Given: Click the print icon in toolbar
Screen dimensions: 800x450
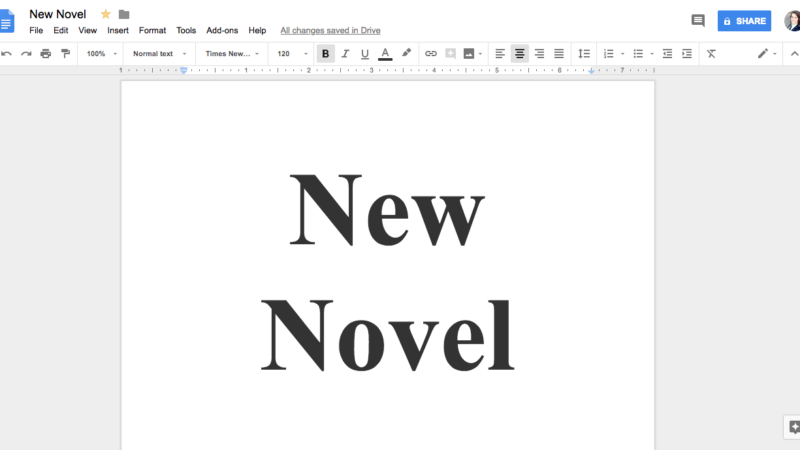Looking at the screenshot, I should tap(46, 54).
